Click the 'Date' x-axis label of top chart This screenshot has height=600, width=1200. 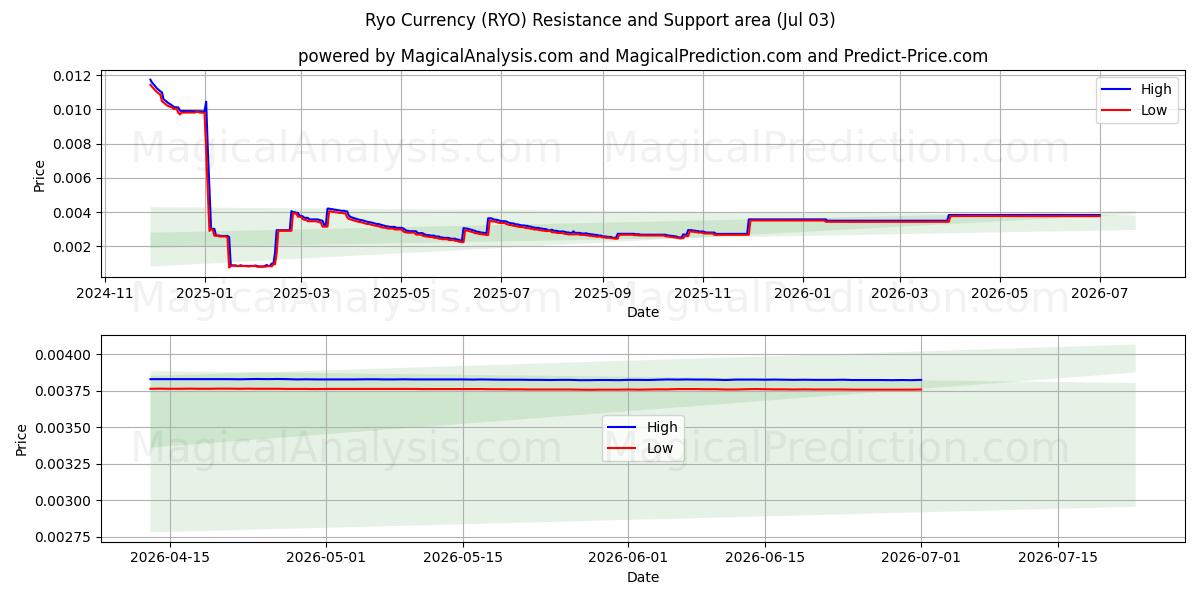643,312
